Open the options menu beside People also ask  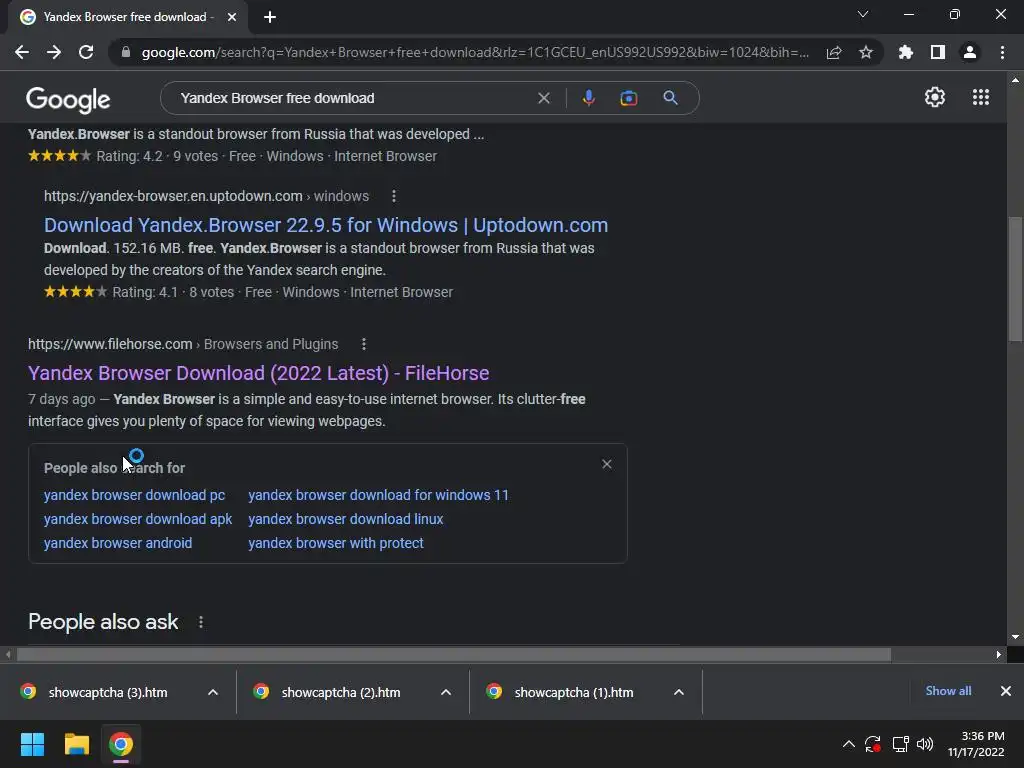point(200,622)
